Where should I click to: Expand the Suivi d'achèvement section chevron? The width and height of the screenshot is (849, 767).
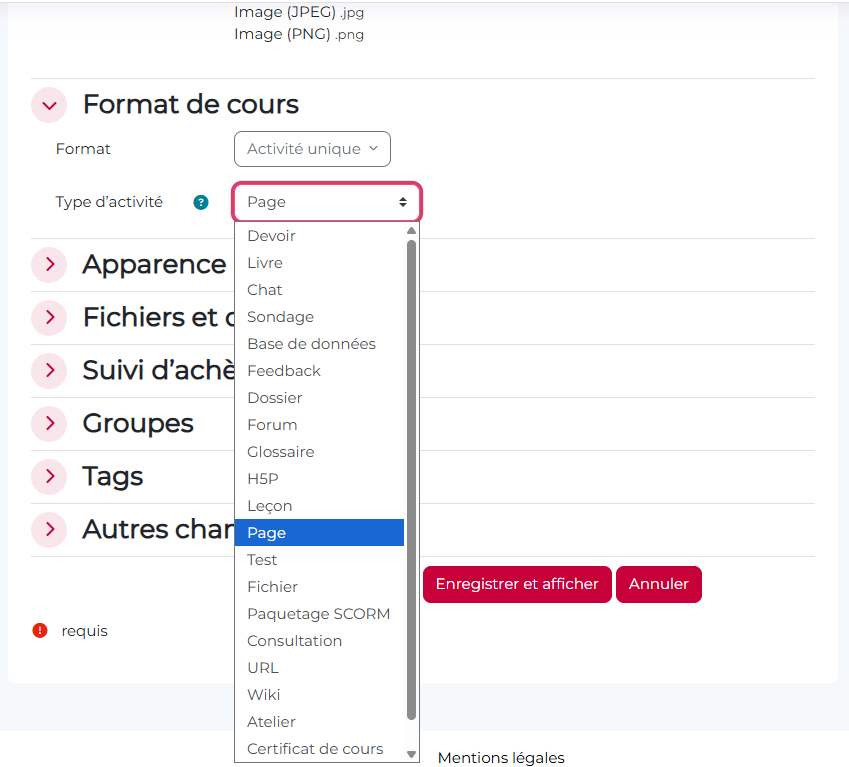(x=49, y=371)
